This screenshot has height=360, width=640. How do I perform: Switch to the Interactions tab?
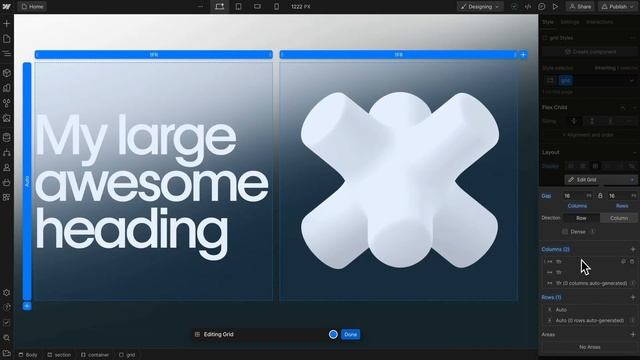click(x=599, y=22)
